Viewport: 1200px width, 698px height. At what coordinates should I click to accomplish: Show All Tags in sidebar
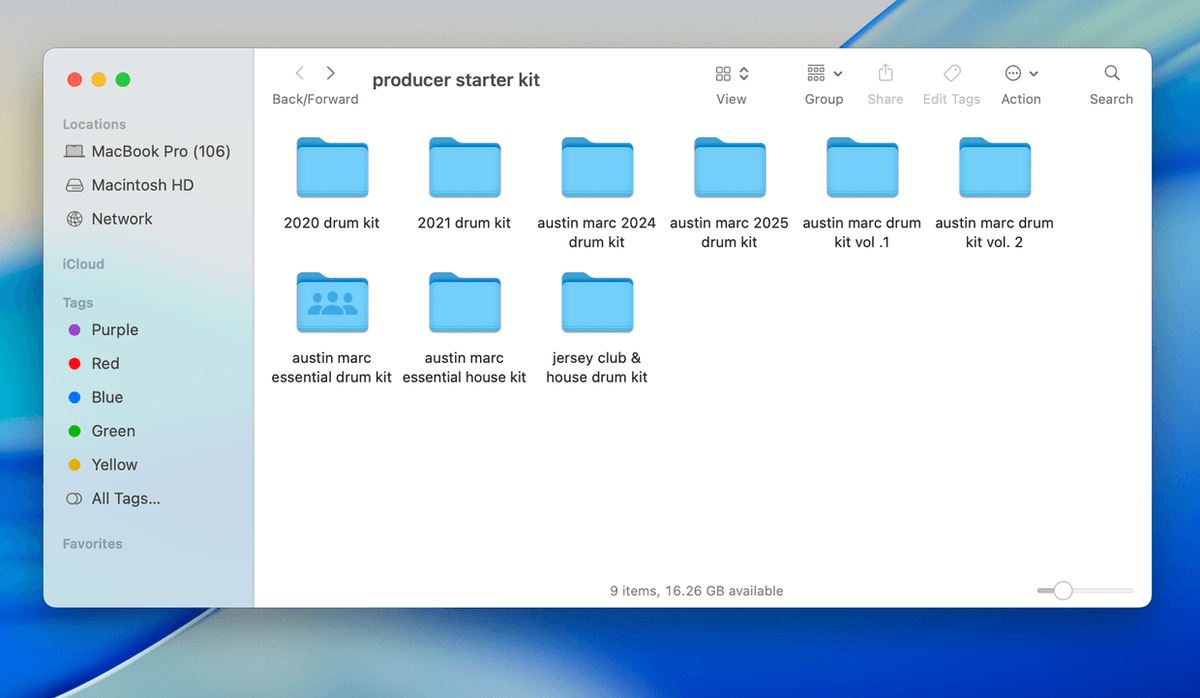click(x=113, y=498)
